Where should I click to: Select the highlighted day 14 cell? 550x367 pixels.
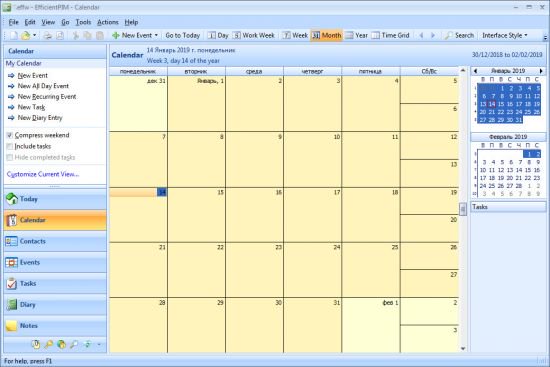pos(138,214)
